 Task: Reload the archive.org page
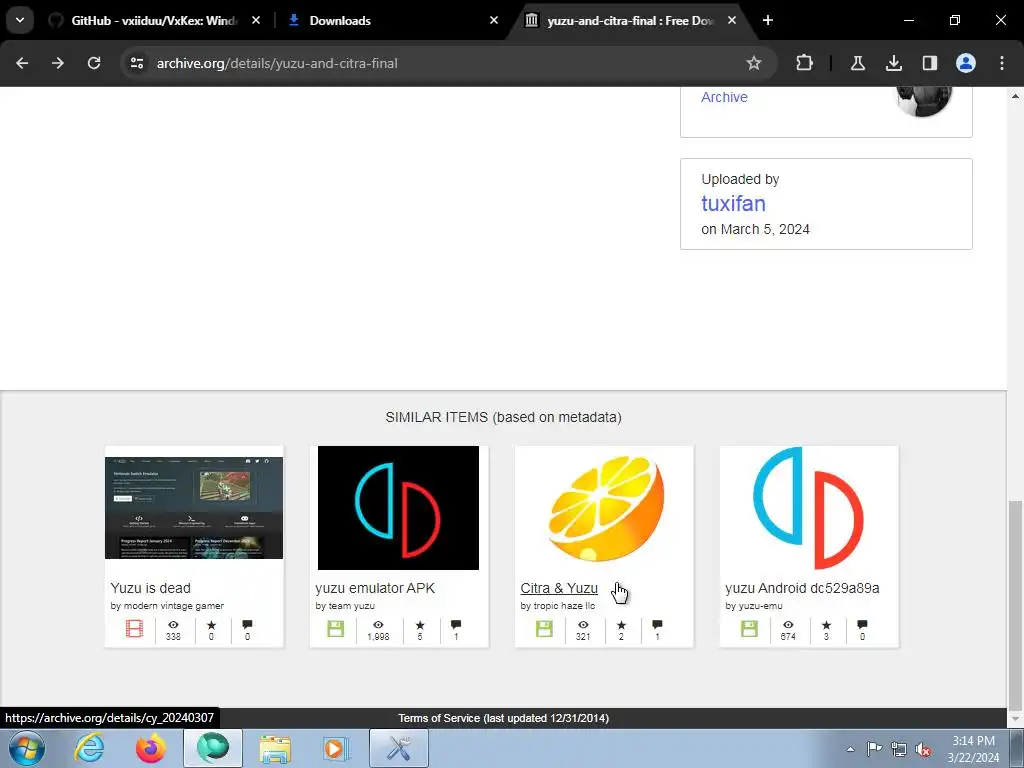94,63
